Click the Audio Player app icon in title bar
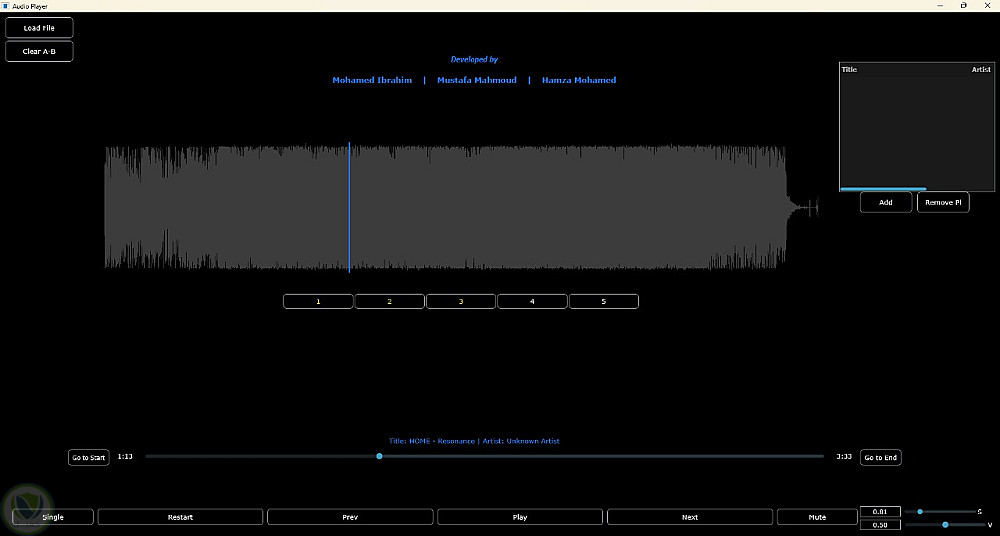 (x=6, y=6)
